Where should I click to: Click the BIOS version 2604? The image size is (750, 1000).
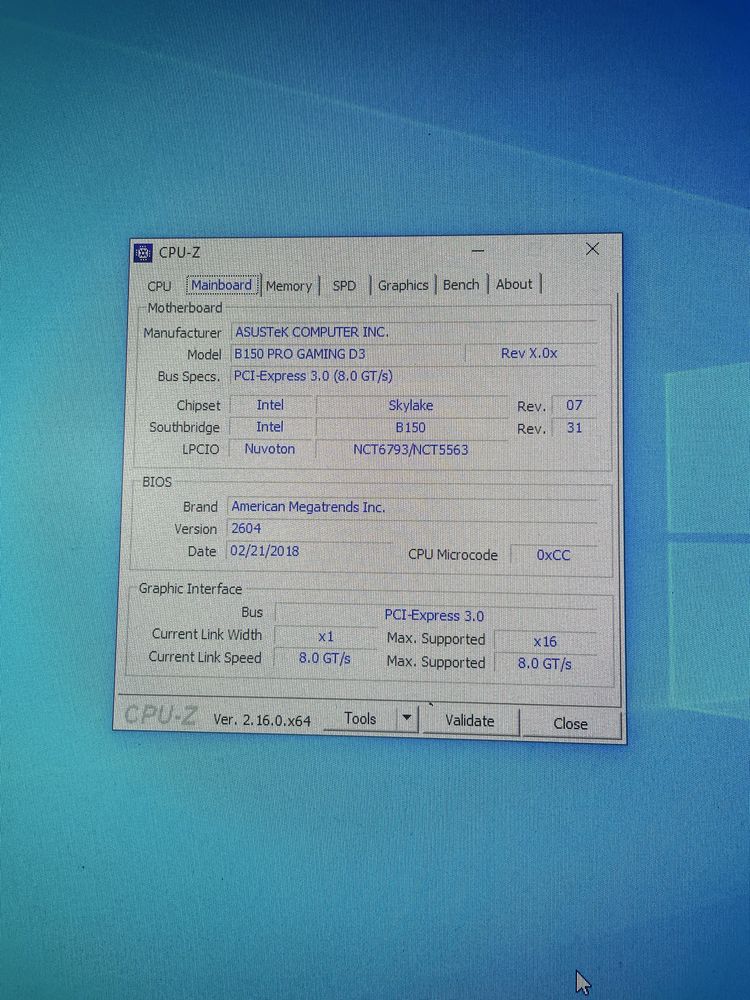(x=412, y=529)
